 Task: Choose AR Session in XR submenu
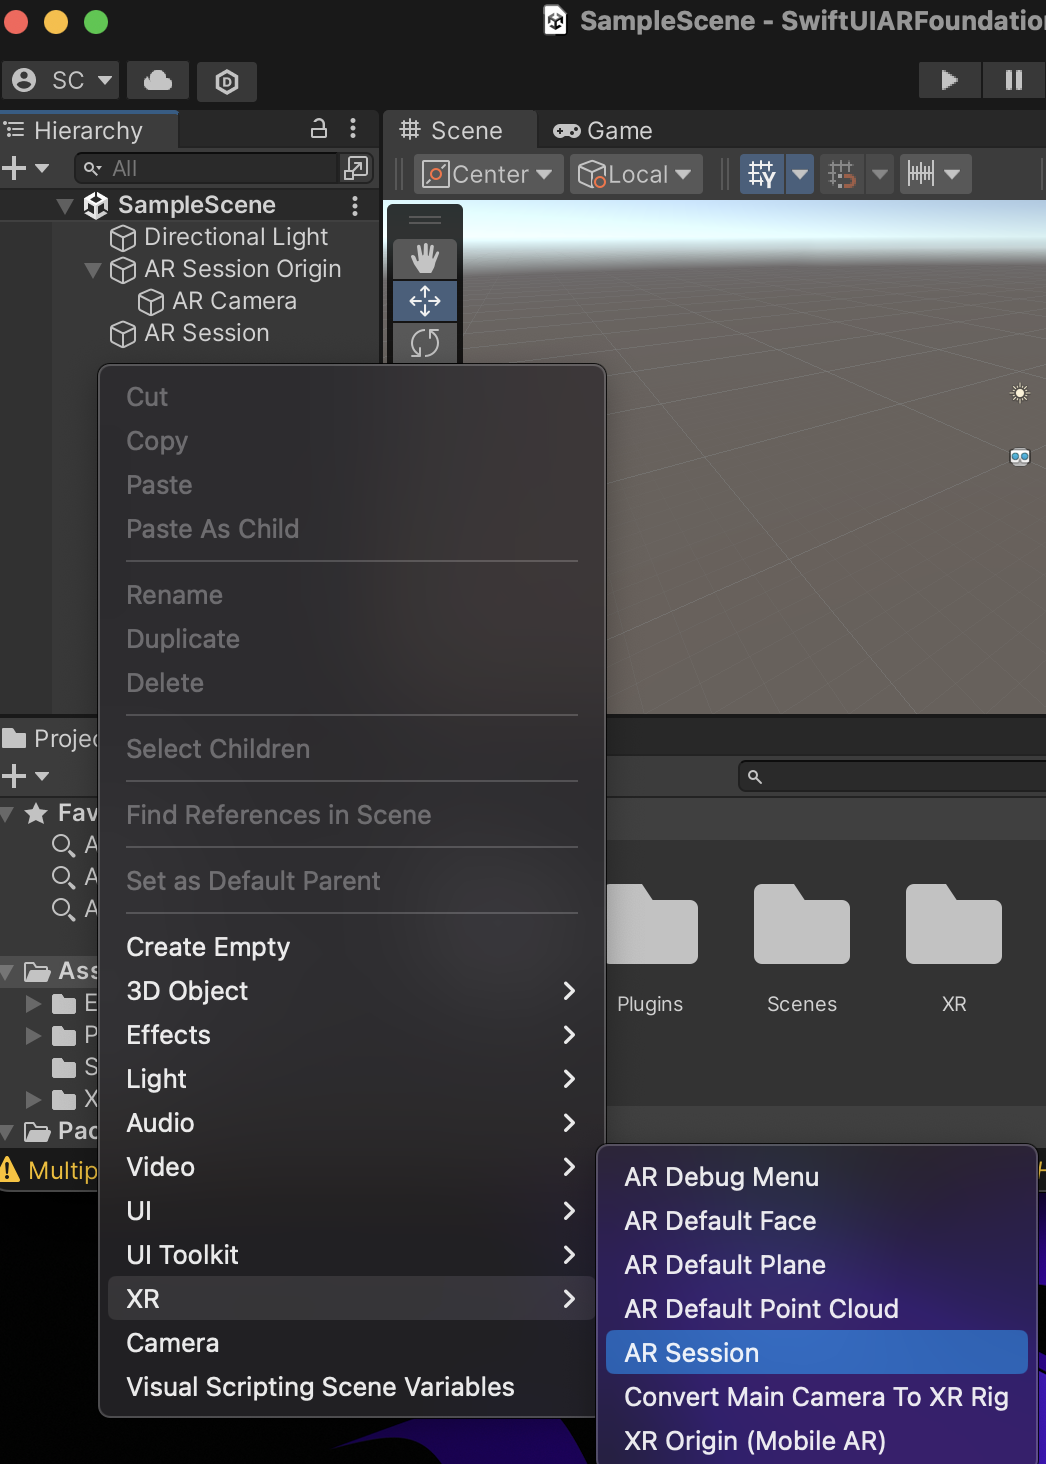817,1353
